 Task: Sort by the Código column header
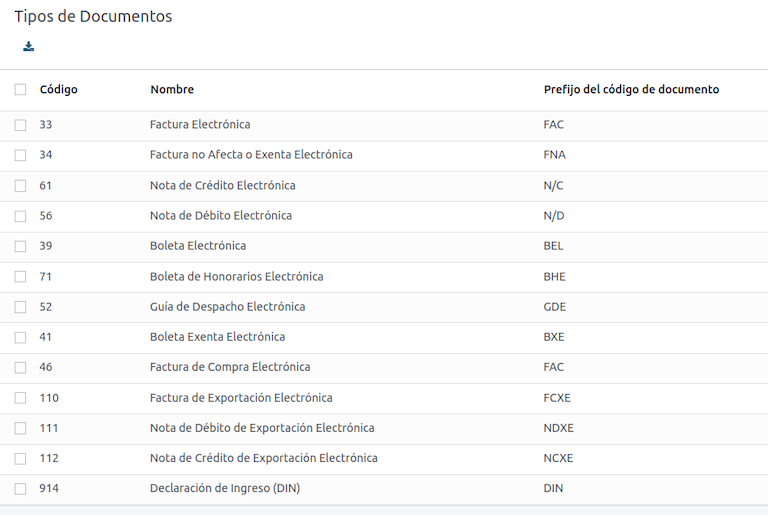coord(58,90)
